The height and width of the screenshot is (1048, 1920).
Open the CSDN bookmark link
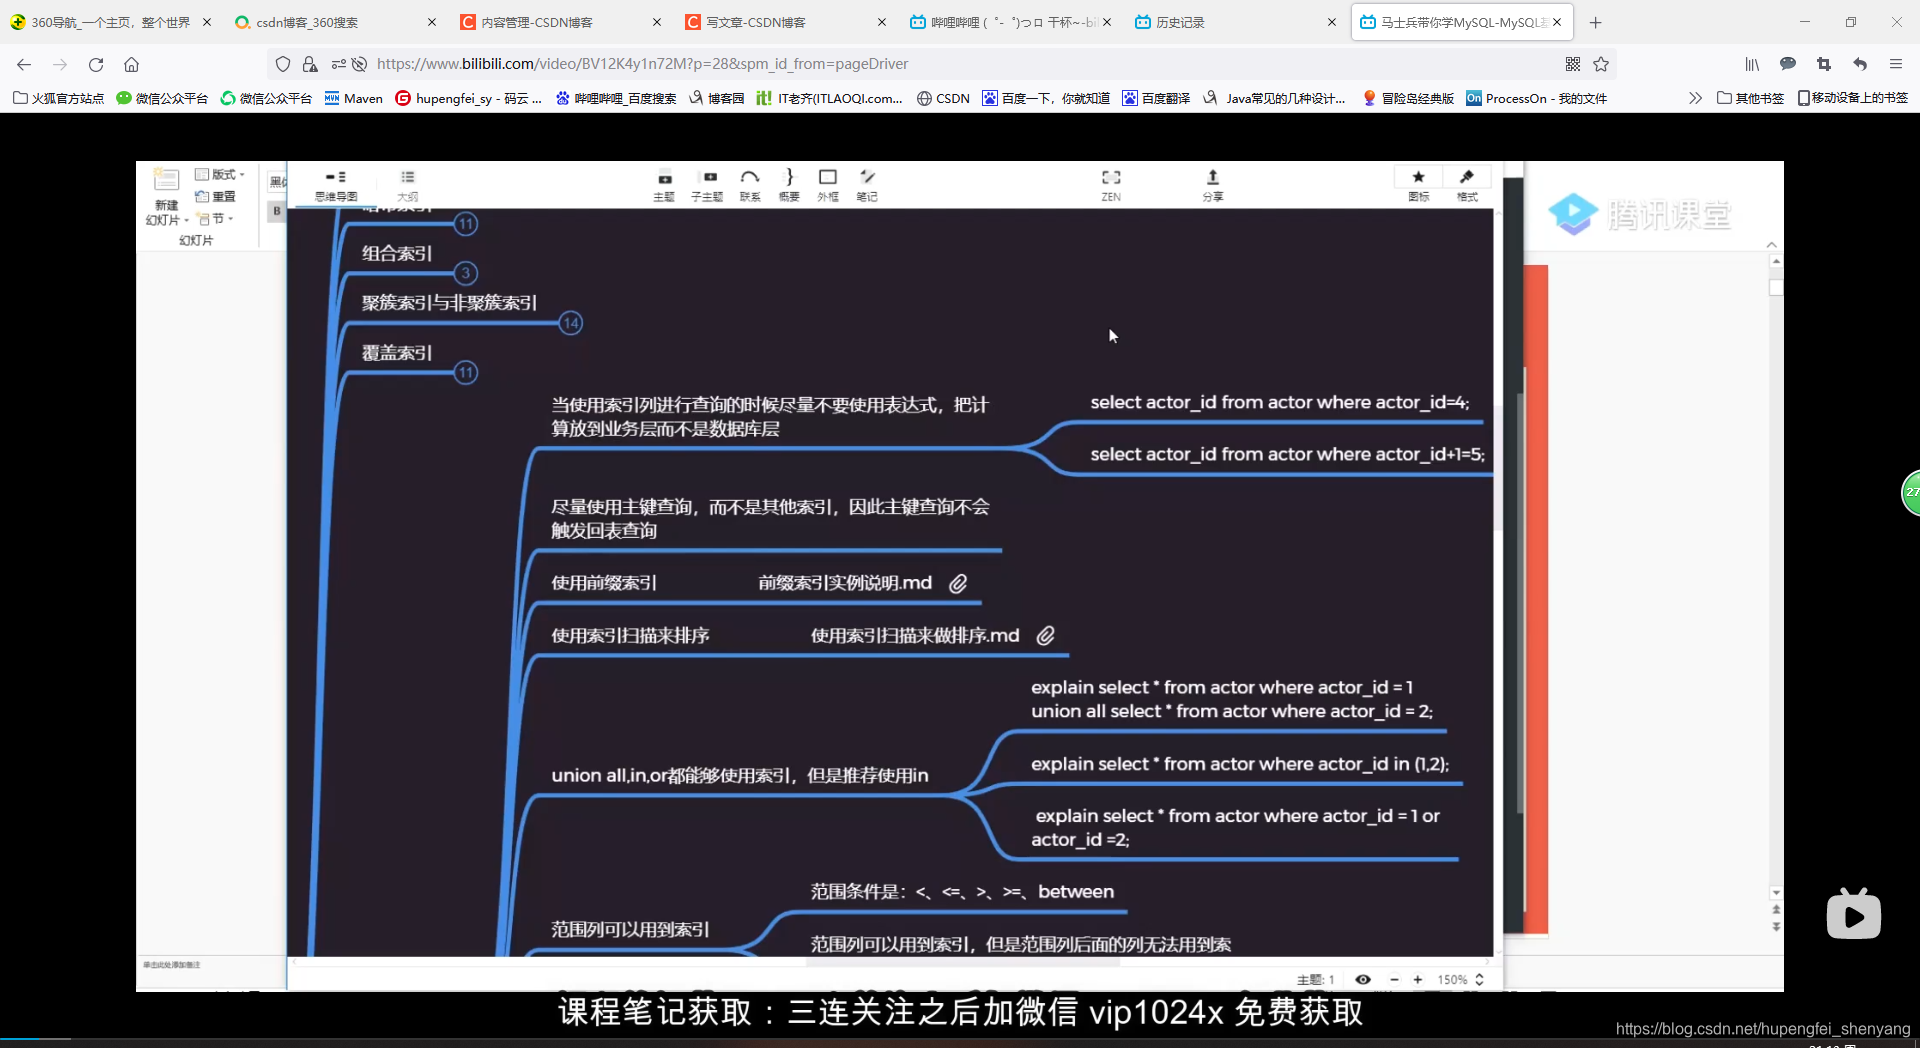(943, 98)
